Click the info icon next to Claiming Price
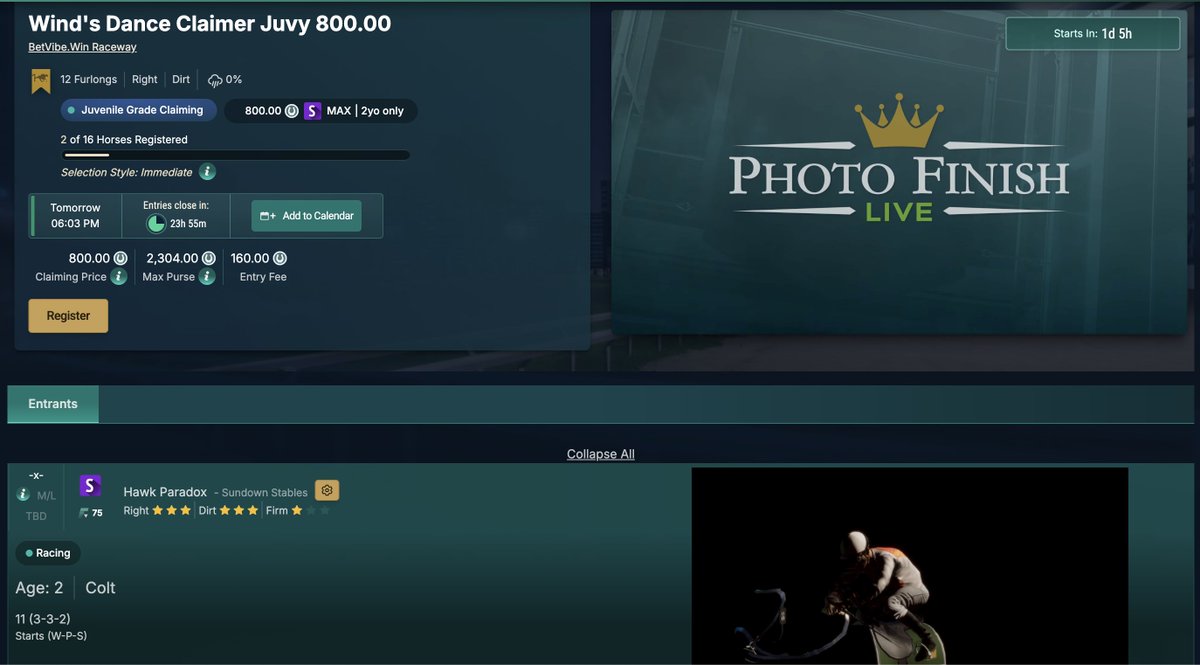The height and width of the screenshot is (665, 1200). pos(119,277)
